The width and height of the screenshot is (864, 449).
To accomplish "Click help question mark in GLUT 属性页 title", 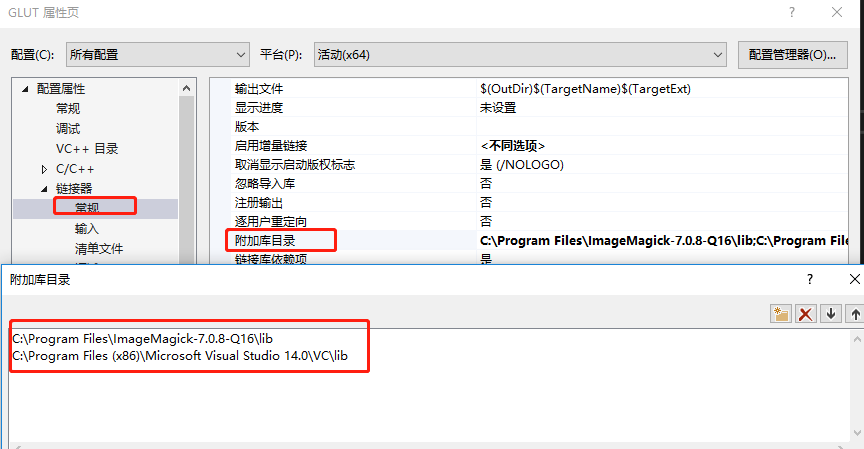I will [x=792, y=12].
